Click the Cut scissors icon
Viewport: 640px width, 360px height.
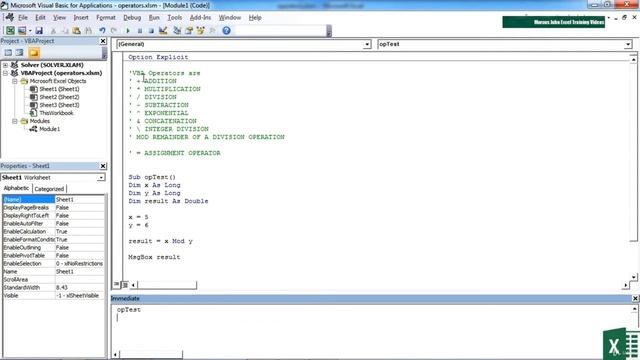point(53,31)
